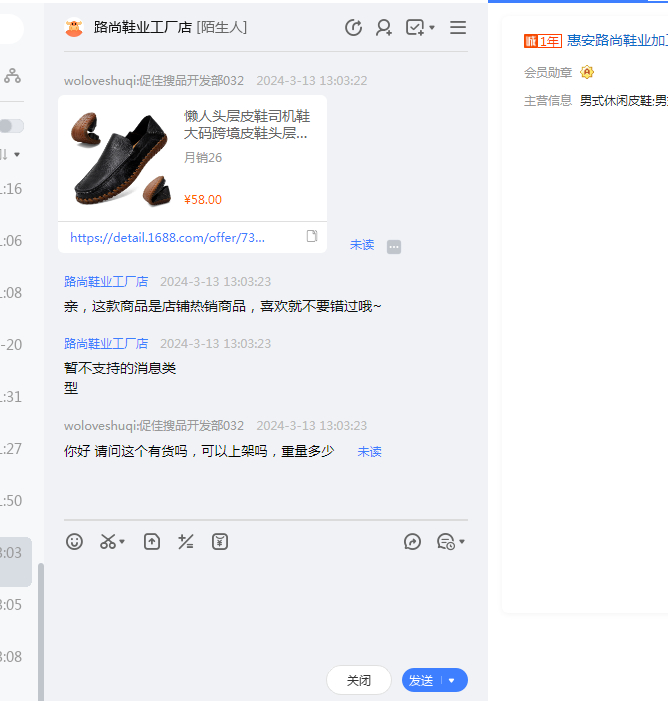
Task: Click the 关闭 button
Action: click(359, 680)
